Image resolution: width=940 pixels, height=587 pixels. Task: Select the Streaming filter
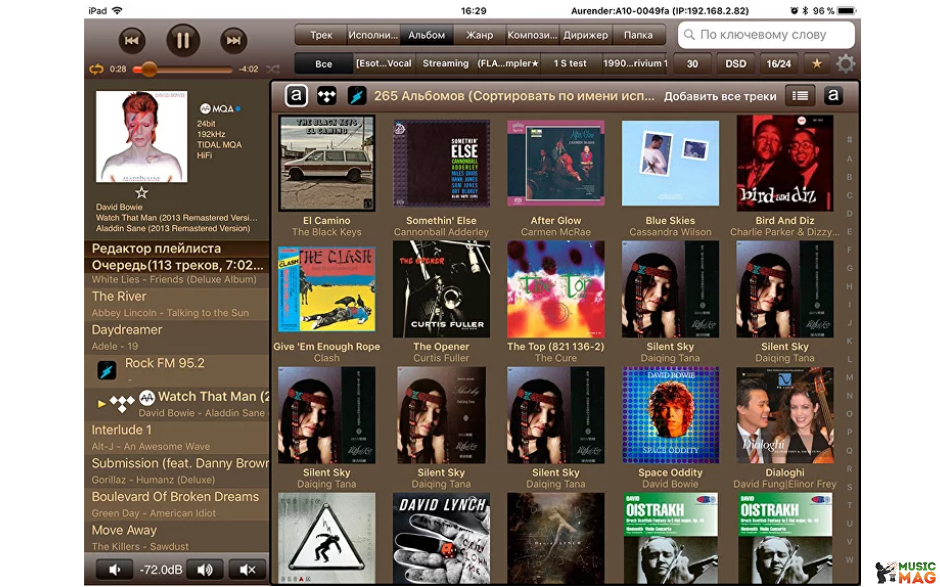pyautogui.click(x=445, y=64)
